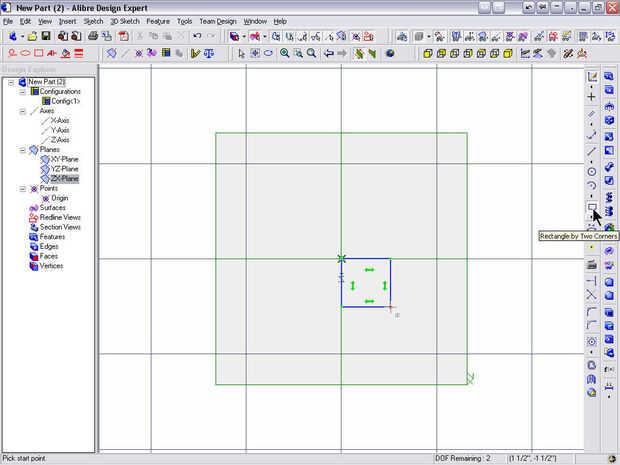Click the arrow Select tool icon
The height and width of the screenshot is (465, 620).
point(242,53)
